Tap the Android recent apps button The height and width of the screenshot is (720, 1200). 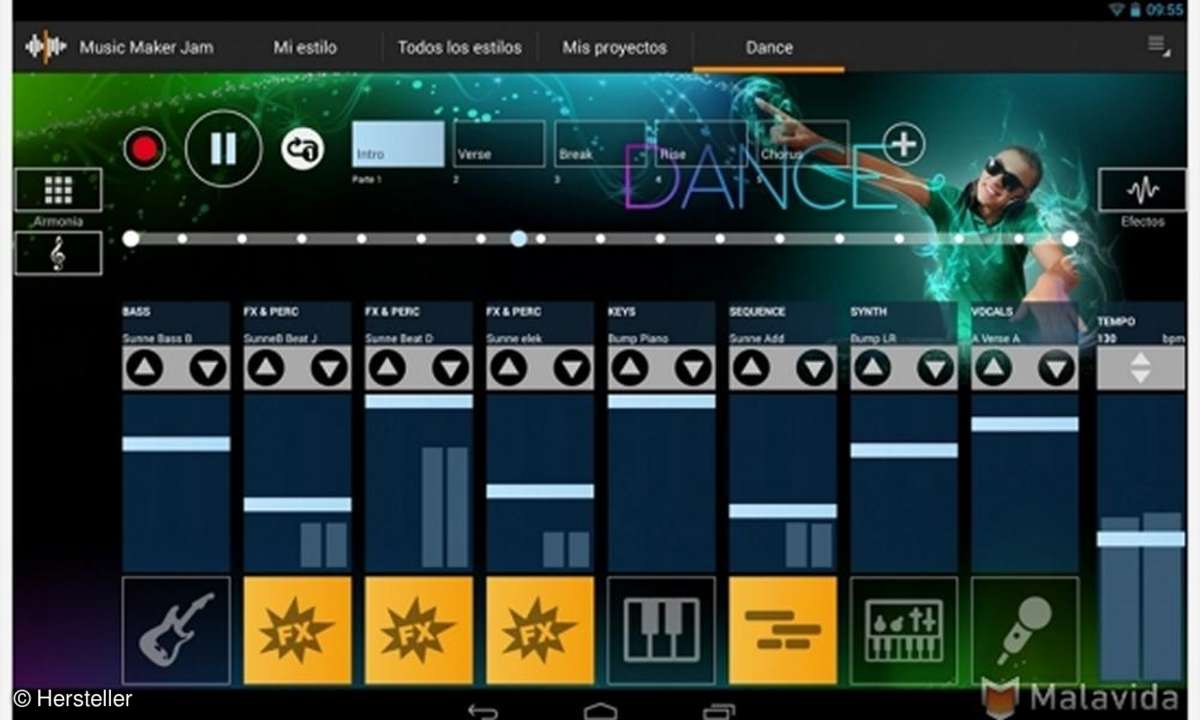(x=718, y=711)
